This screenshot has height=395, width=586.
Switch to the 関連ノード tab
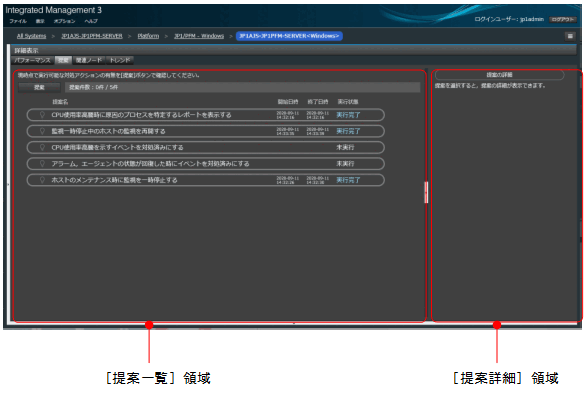[x=89, y=60]
